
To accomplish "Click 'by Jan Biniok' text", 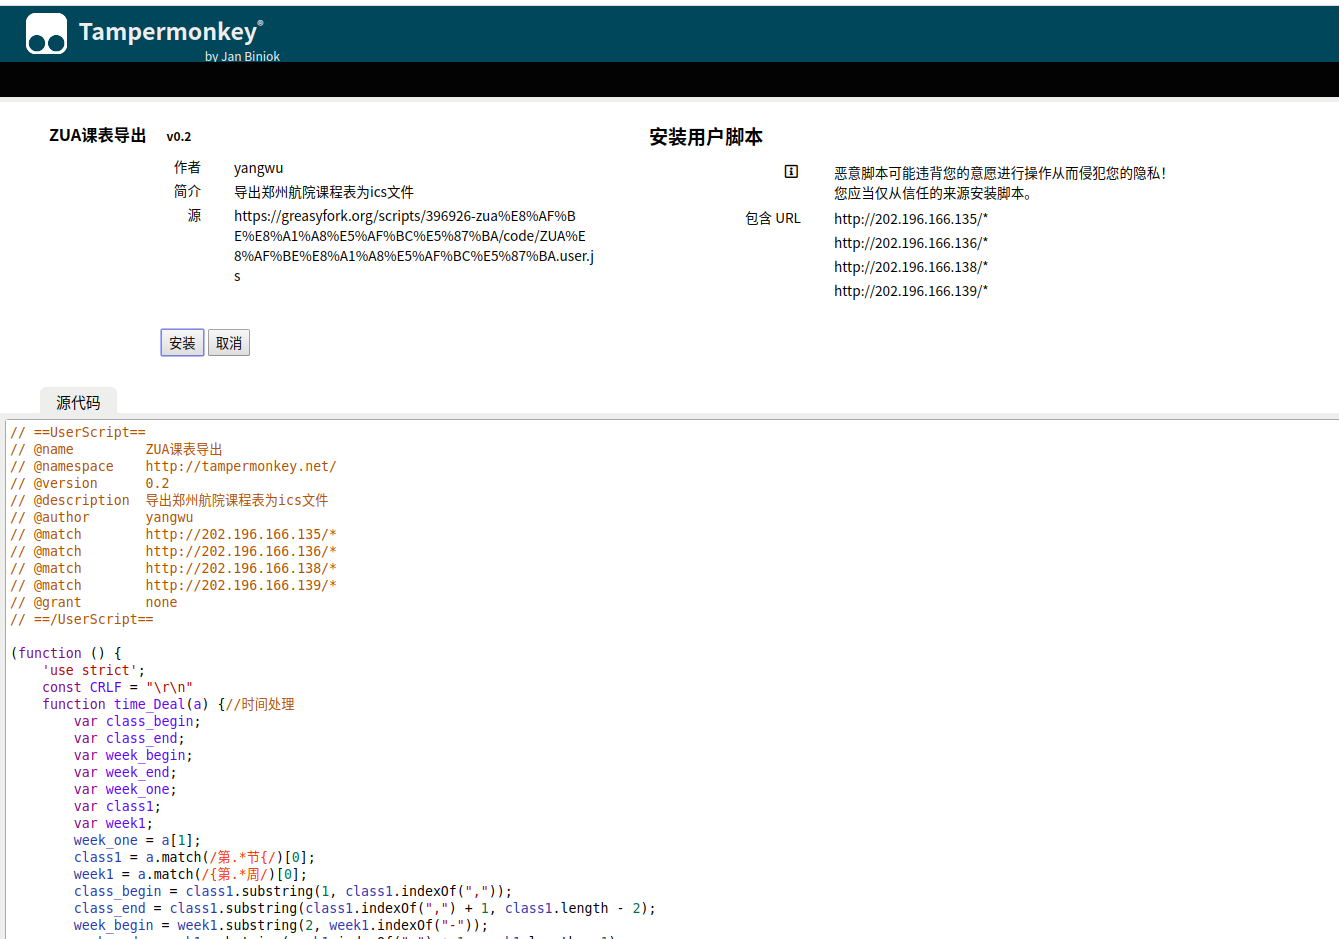I will pyautogui.click(x=242, y=56).
